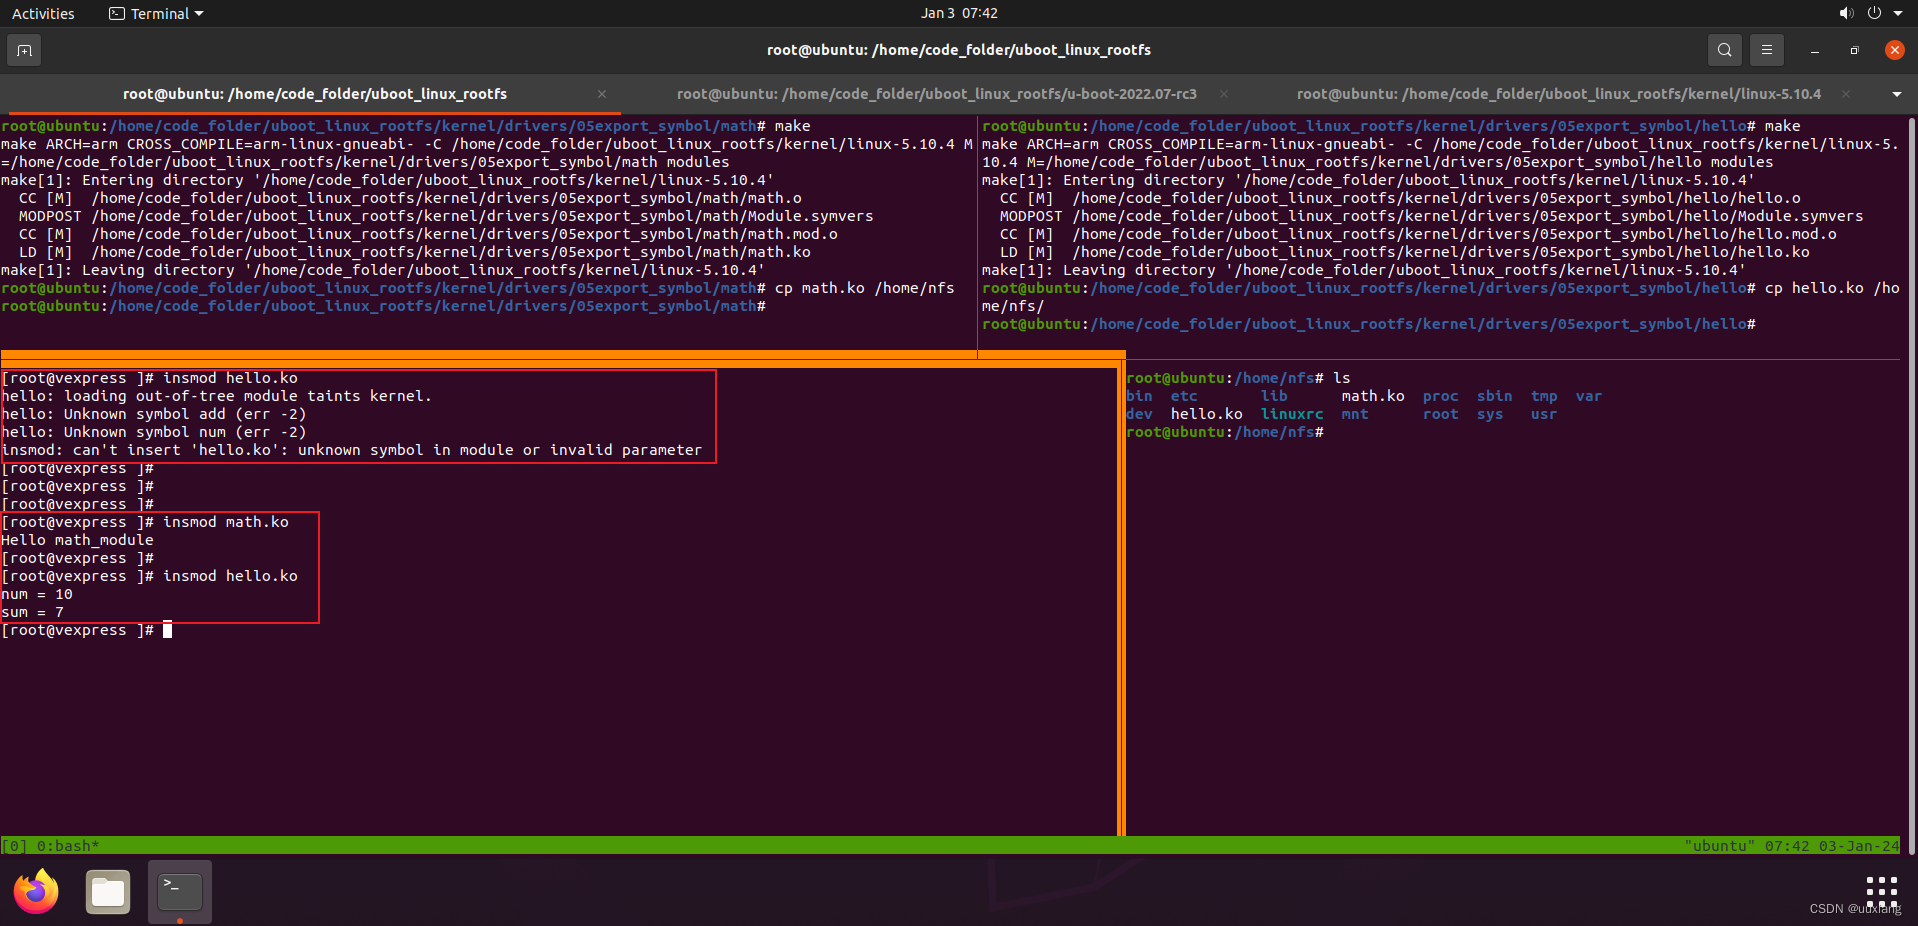This screenshot has width=1918, height=926.
Task: Open the clock and calendar panel
Action: (959, 13)
